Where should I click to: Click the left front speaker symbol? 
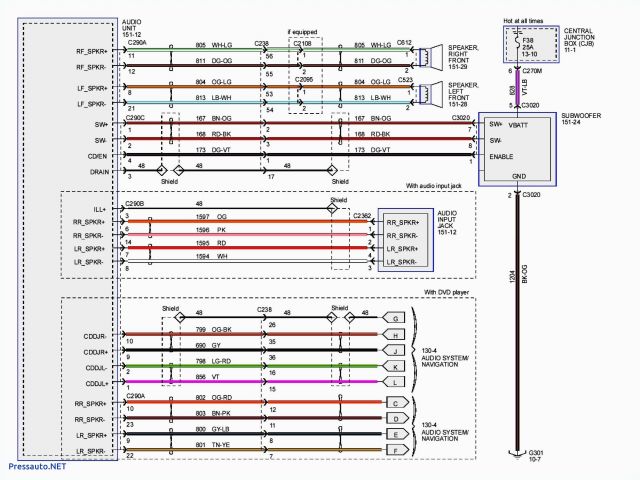click(x=435, y=94)
